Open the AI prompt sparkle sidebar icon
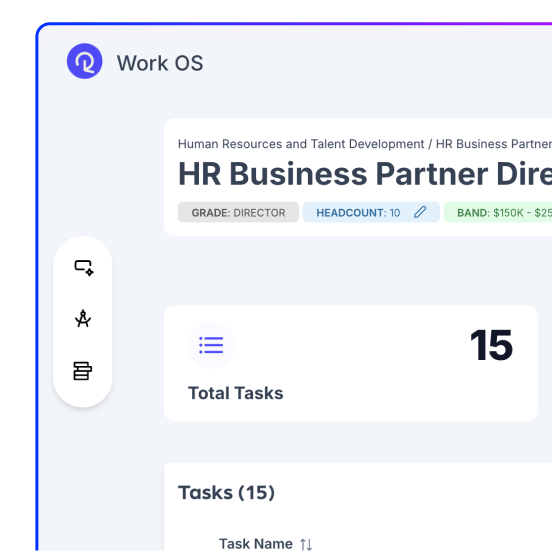The height and width of the screenshot is (551, 552). (x=83, y=268)
